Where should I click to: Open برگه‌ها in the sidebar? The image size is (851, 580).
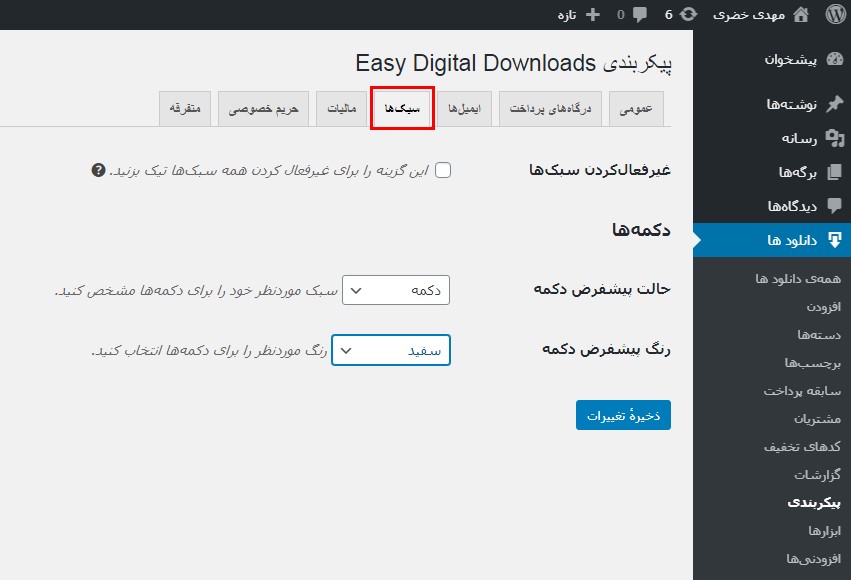(x=798, y=173)
